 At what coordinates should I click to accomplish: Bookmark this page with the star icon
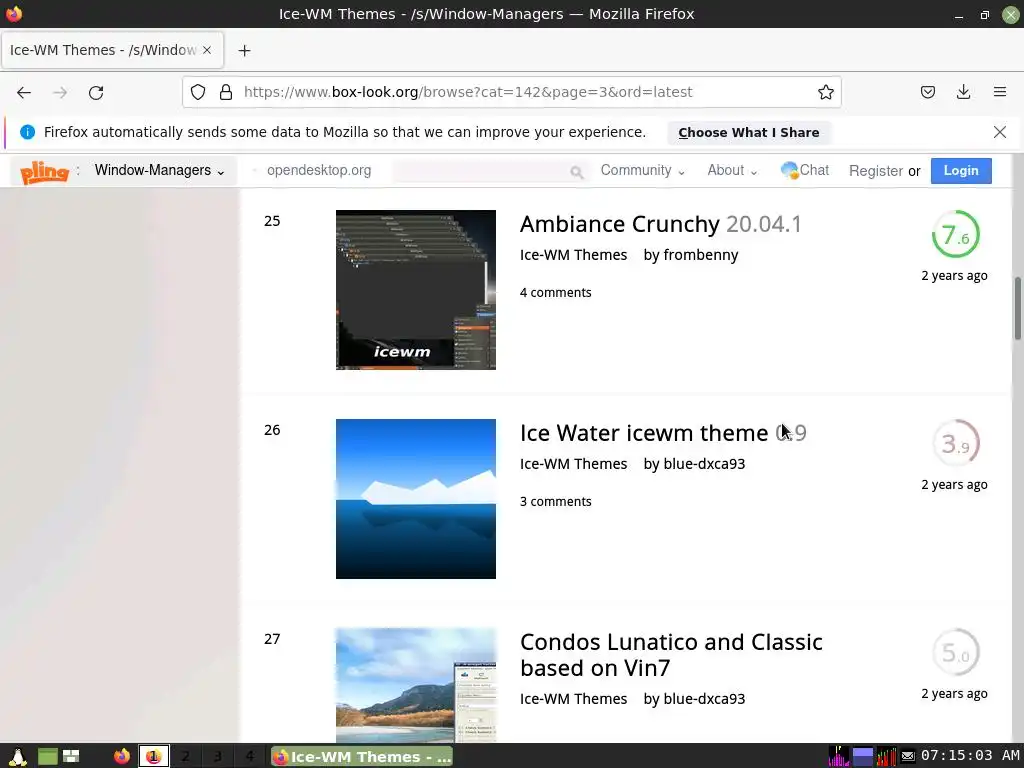[825, 92]
